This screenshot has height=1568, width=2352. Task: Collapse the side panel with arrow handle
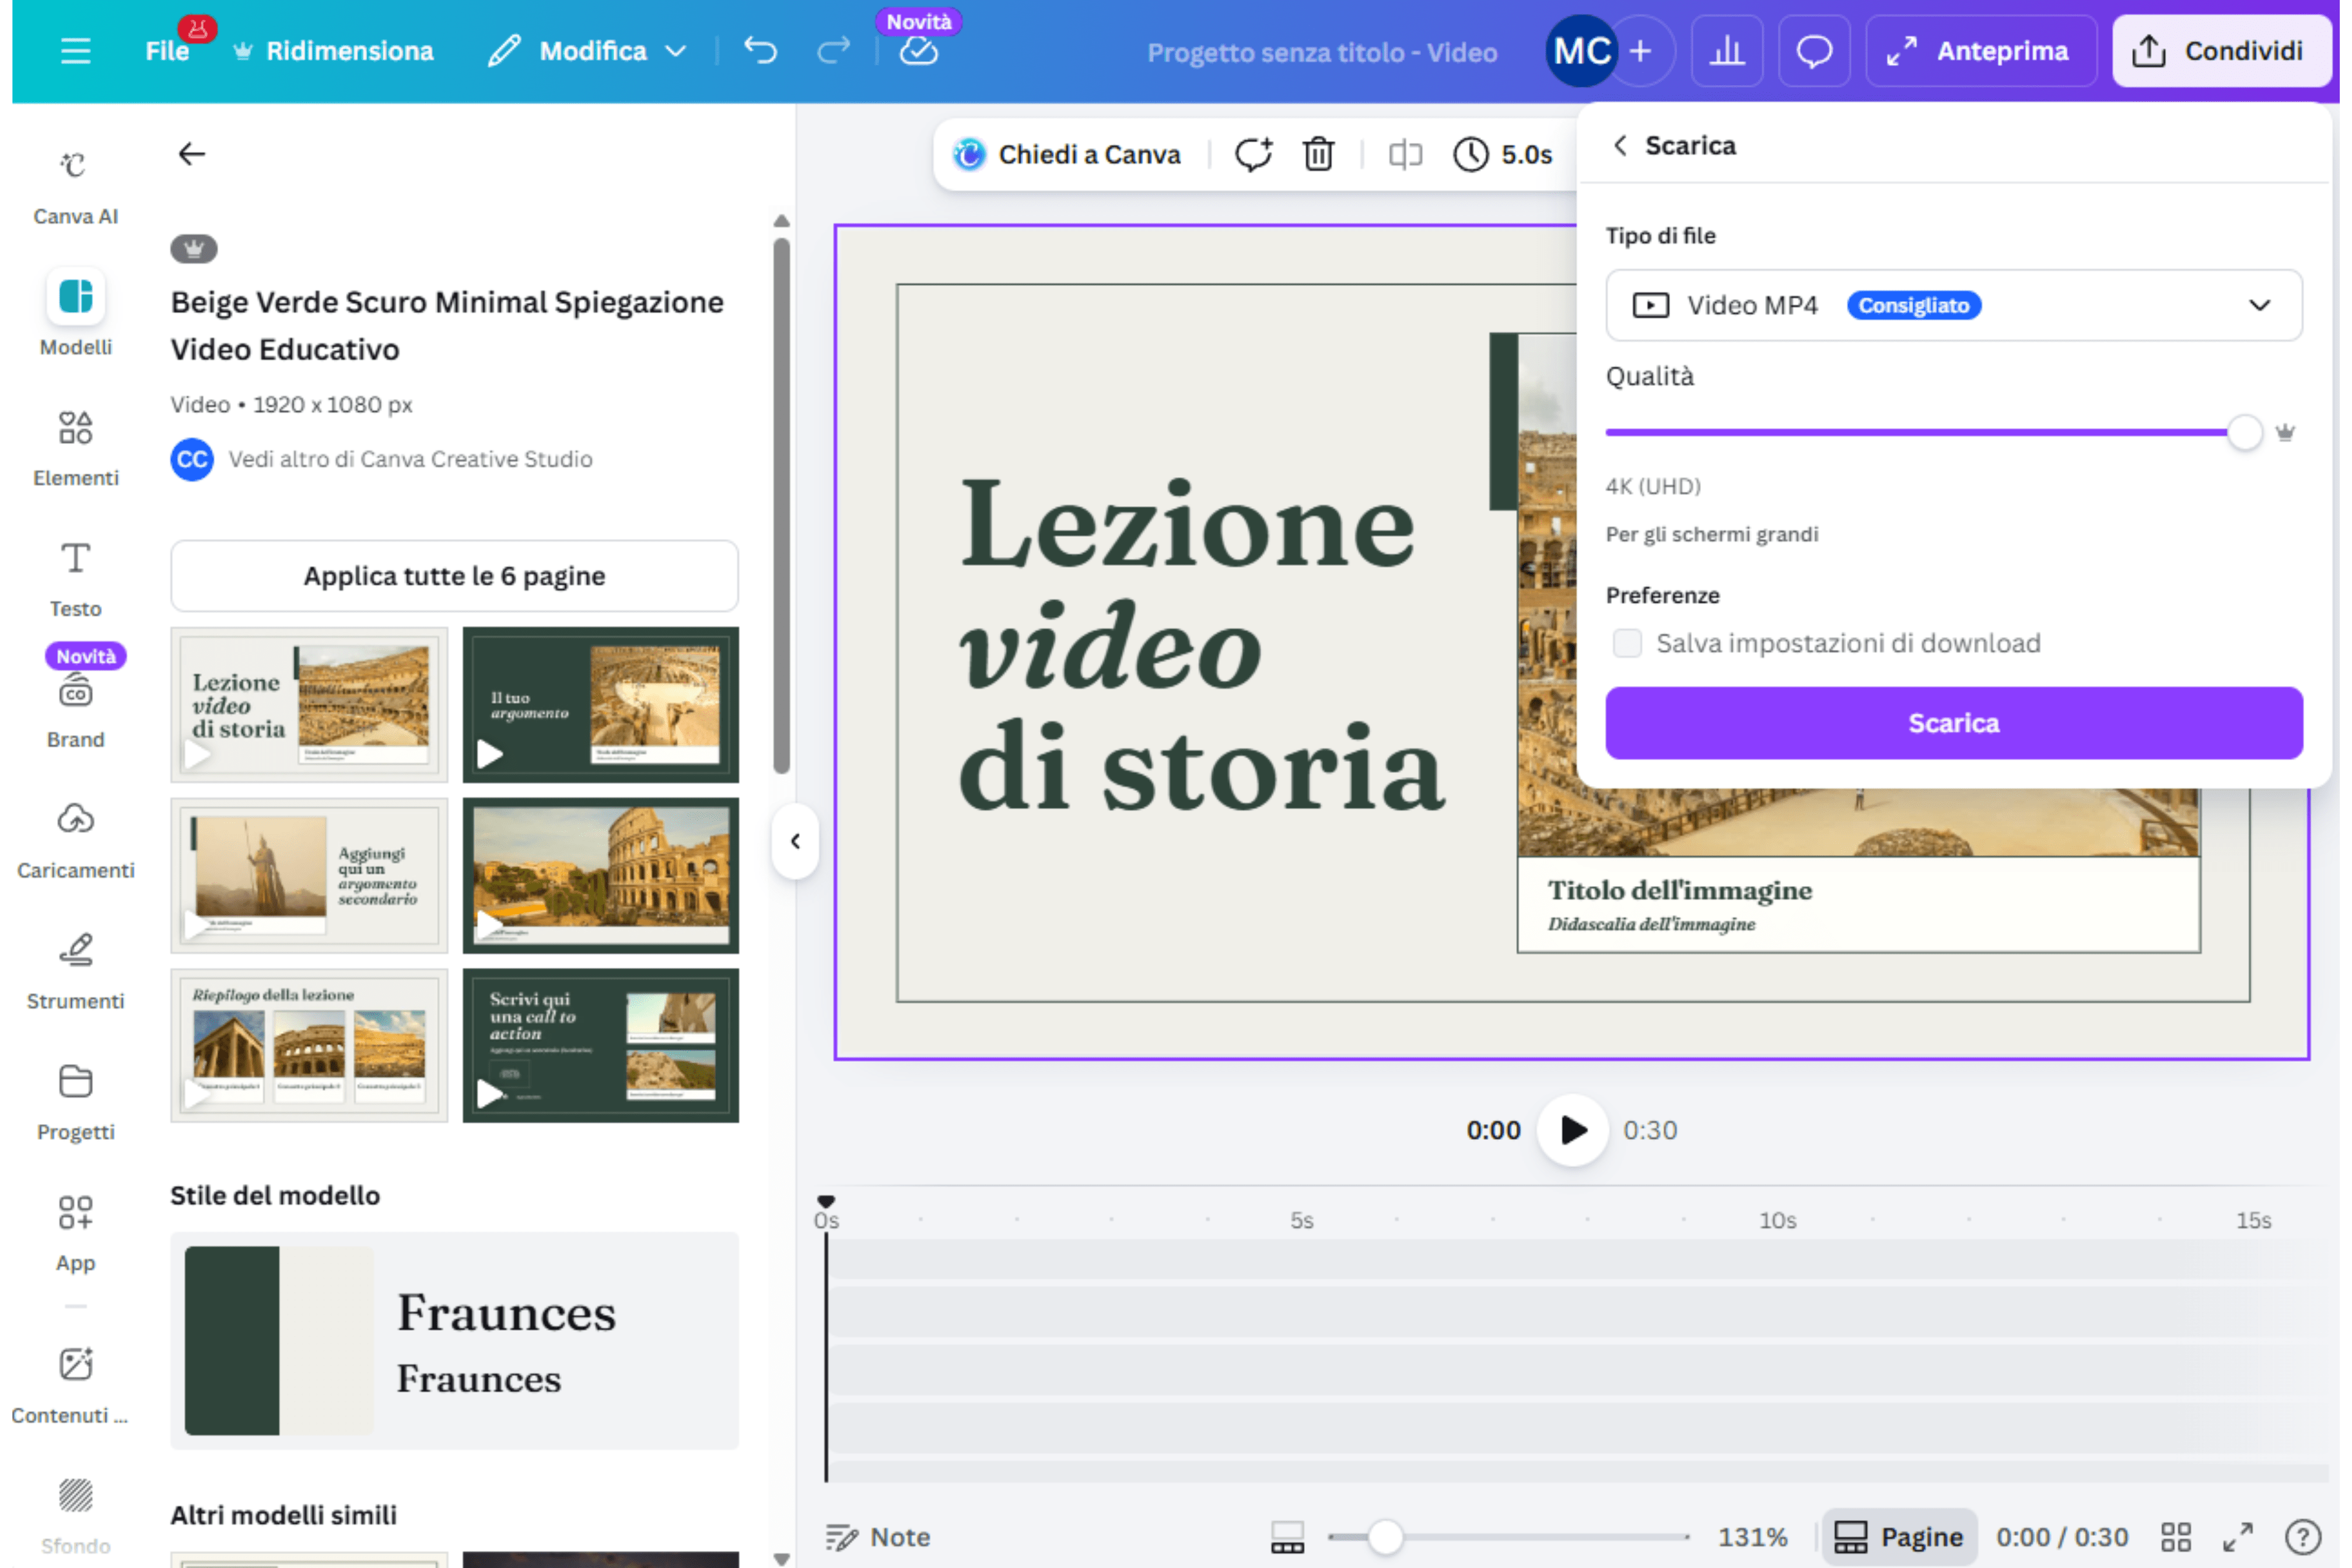(x=795, y=841)
